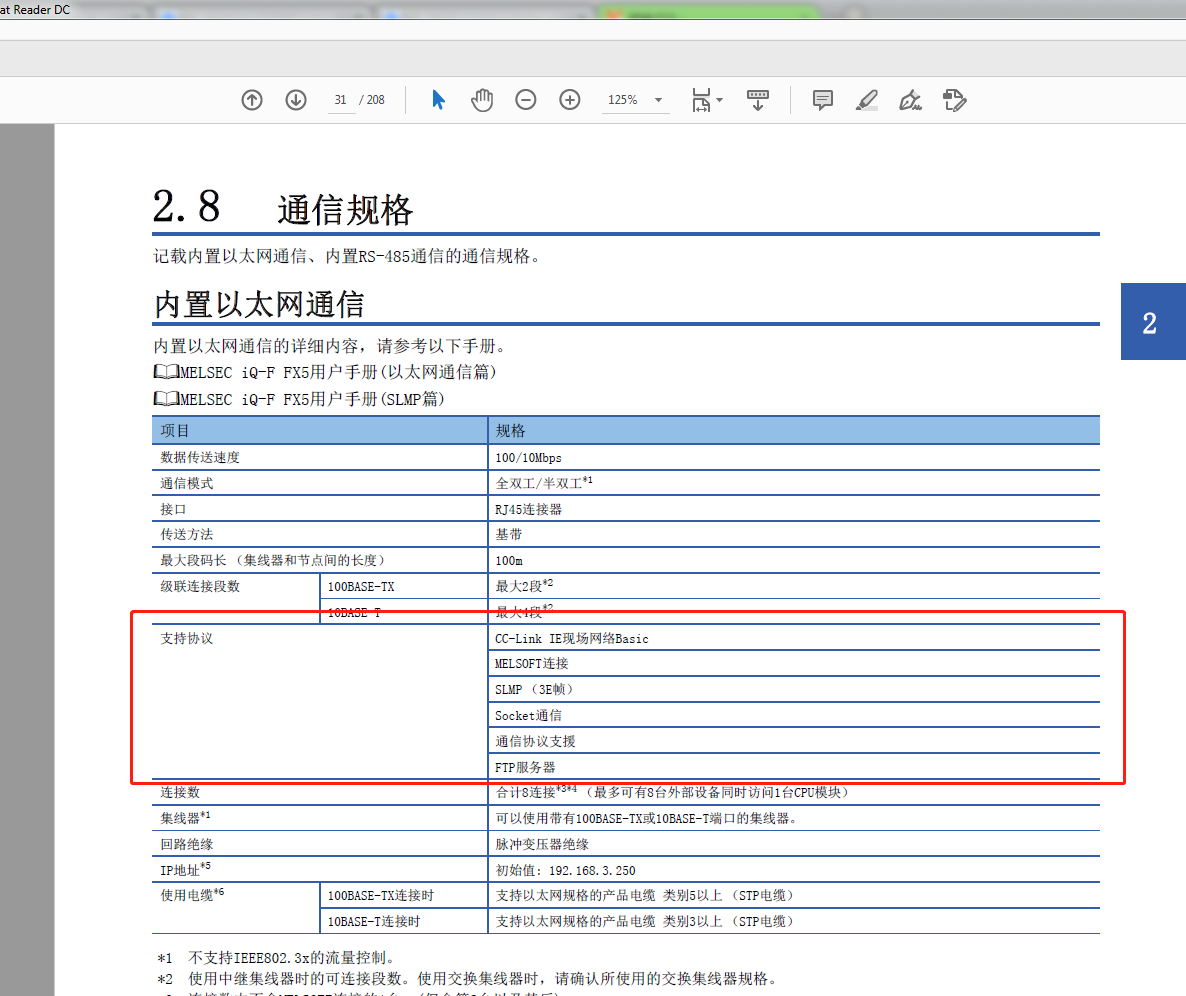Go to previous page with up arrow

click(x=252, y=100)
